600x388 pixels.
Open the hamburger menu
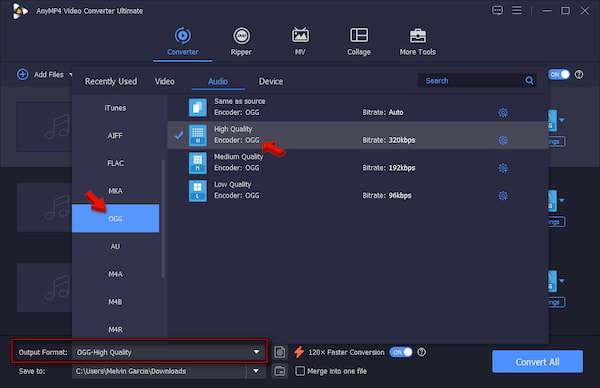517,10
